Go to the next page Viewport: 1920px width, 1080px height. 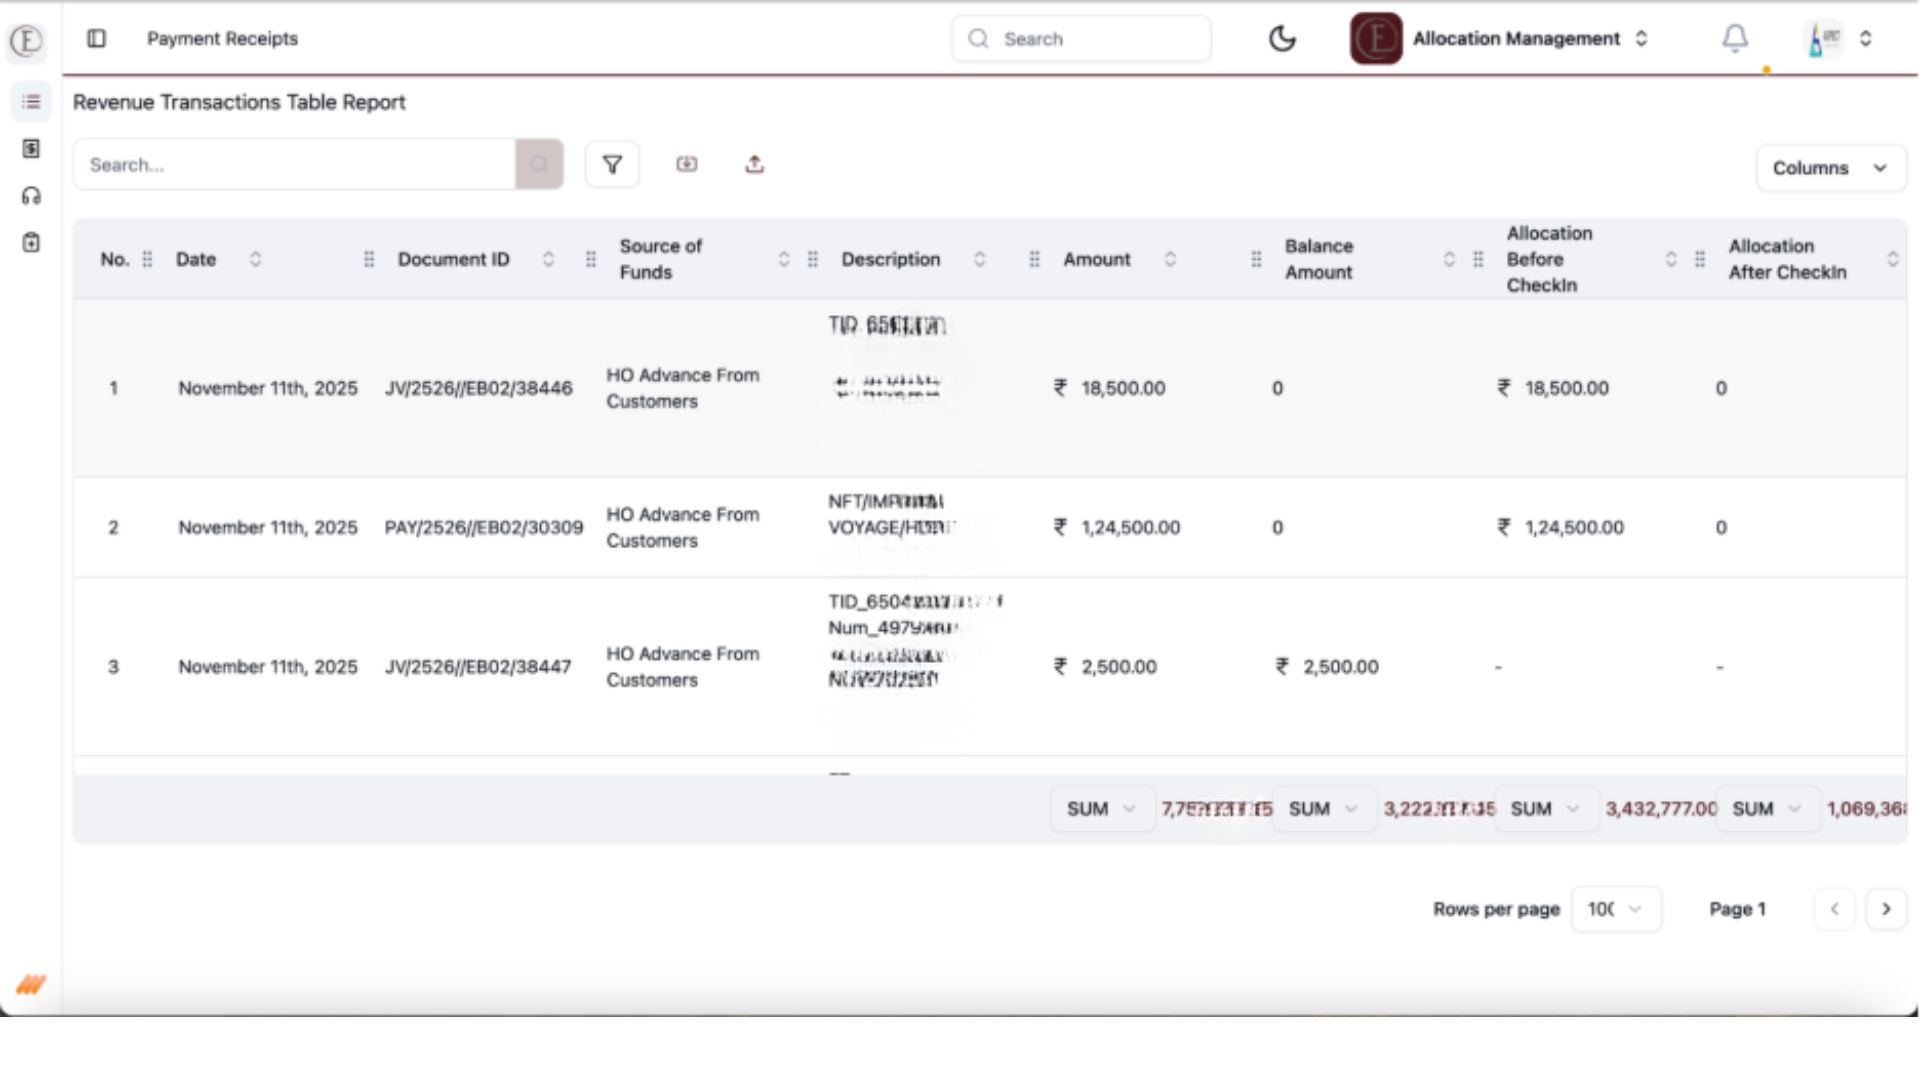[1886, 909]
